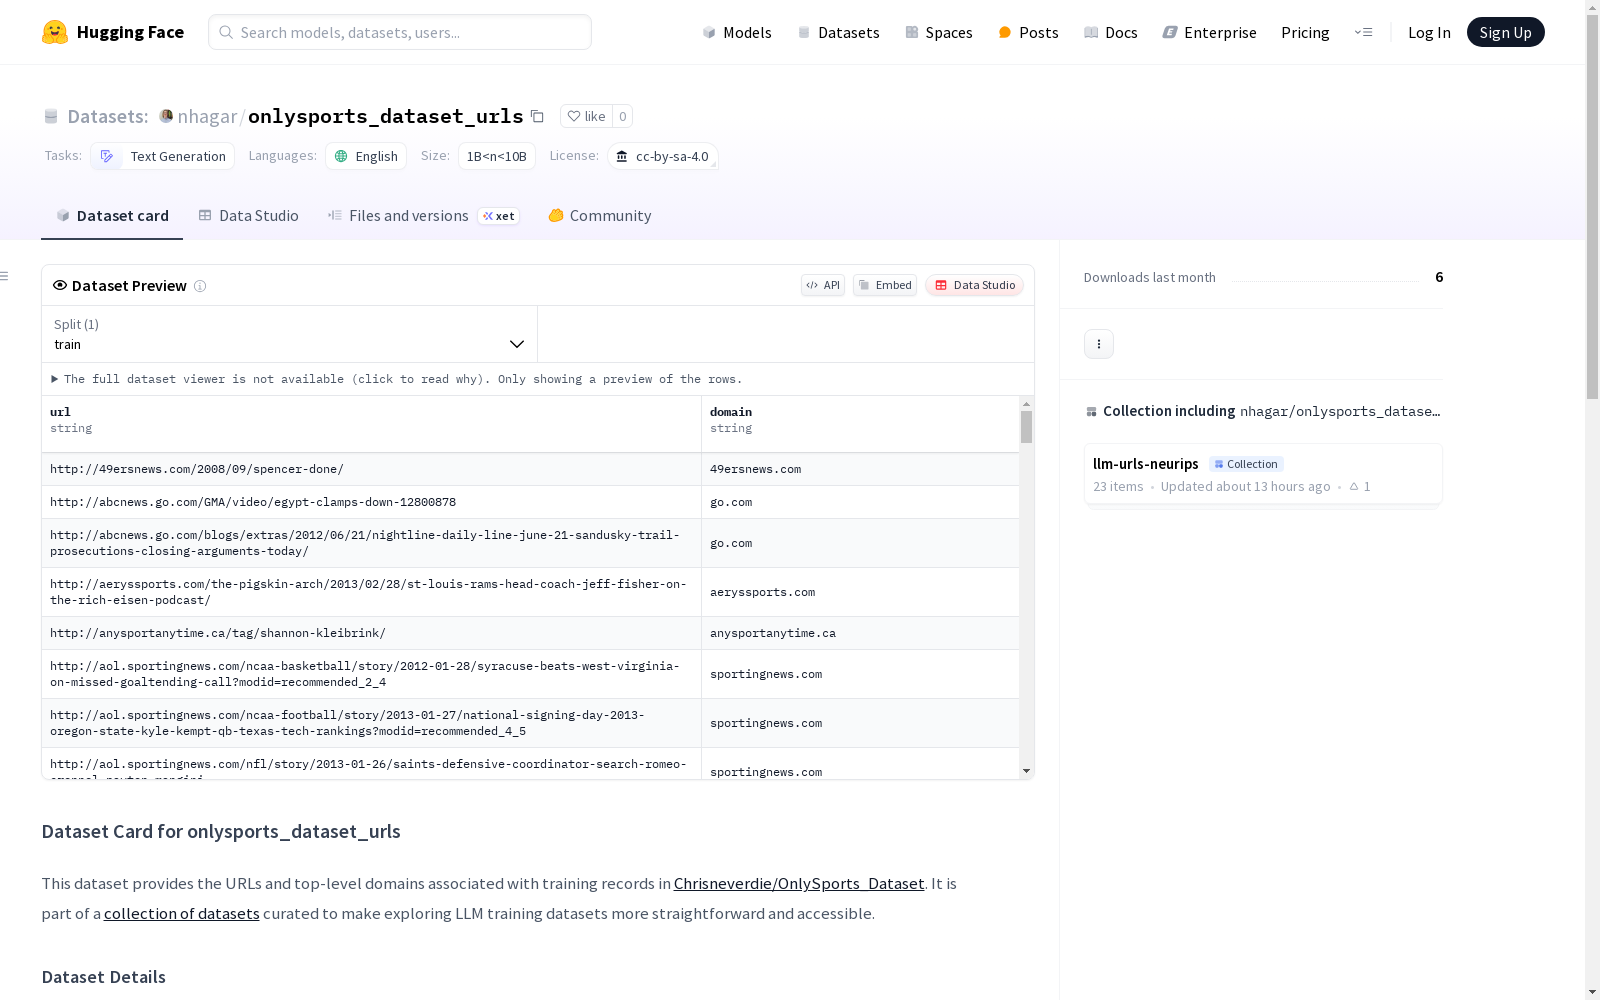Click the heart like button
This screenshot has height=1000, width=1600.
586,116
